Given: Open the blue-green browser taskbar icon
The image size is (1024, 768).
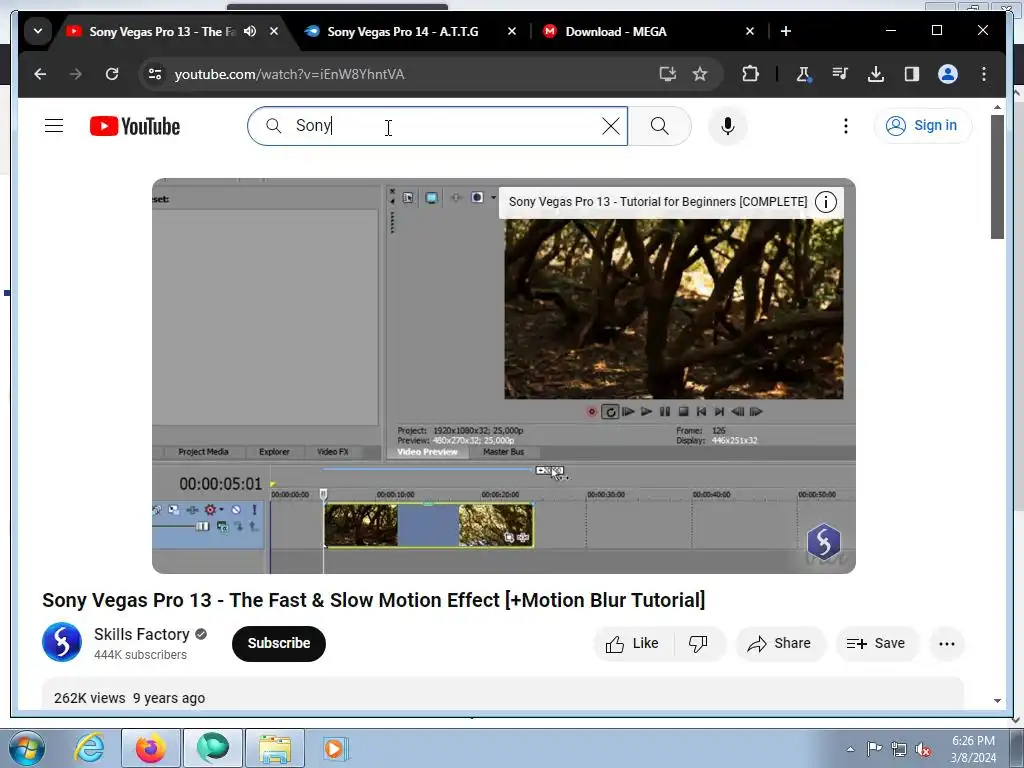Looking at the screenshot, I should [x=213, y=748].
